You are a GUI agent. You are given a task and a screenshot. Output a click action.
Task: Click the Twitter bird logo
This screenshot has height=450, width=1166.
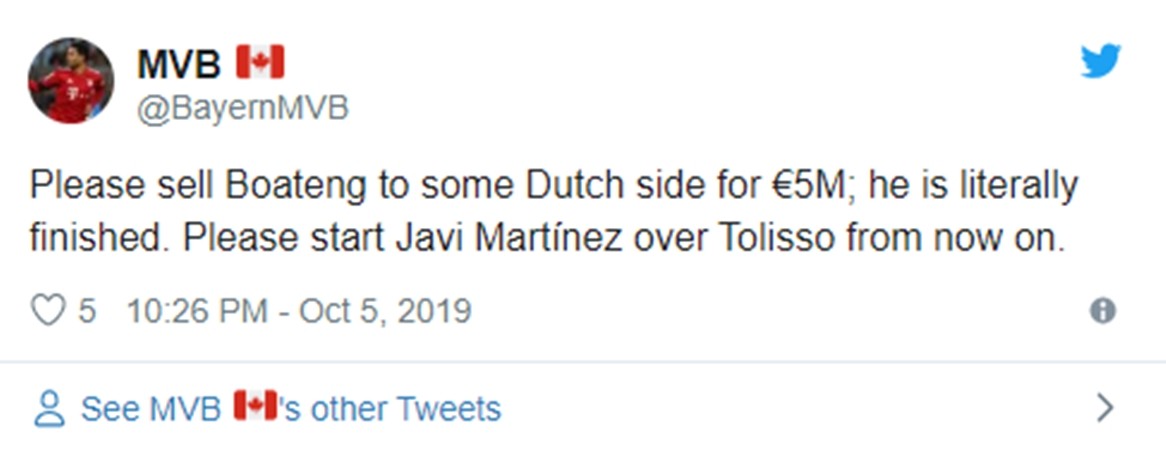1101,62
